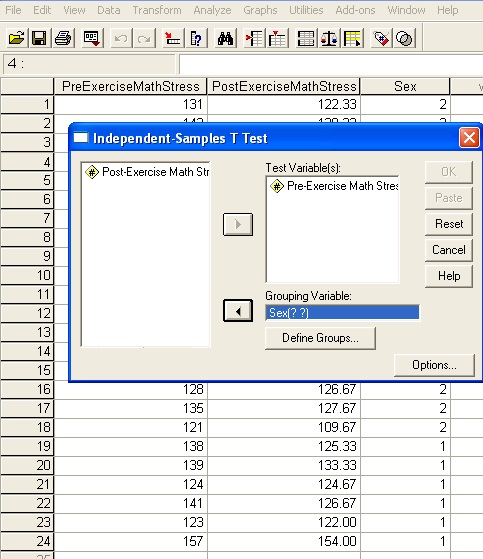Open the View menu
This screenshot has width=483, height=559.
tap(74, 10)
